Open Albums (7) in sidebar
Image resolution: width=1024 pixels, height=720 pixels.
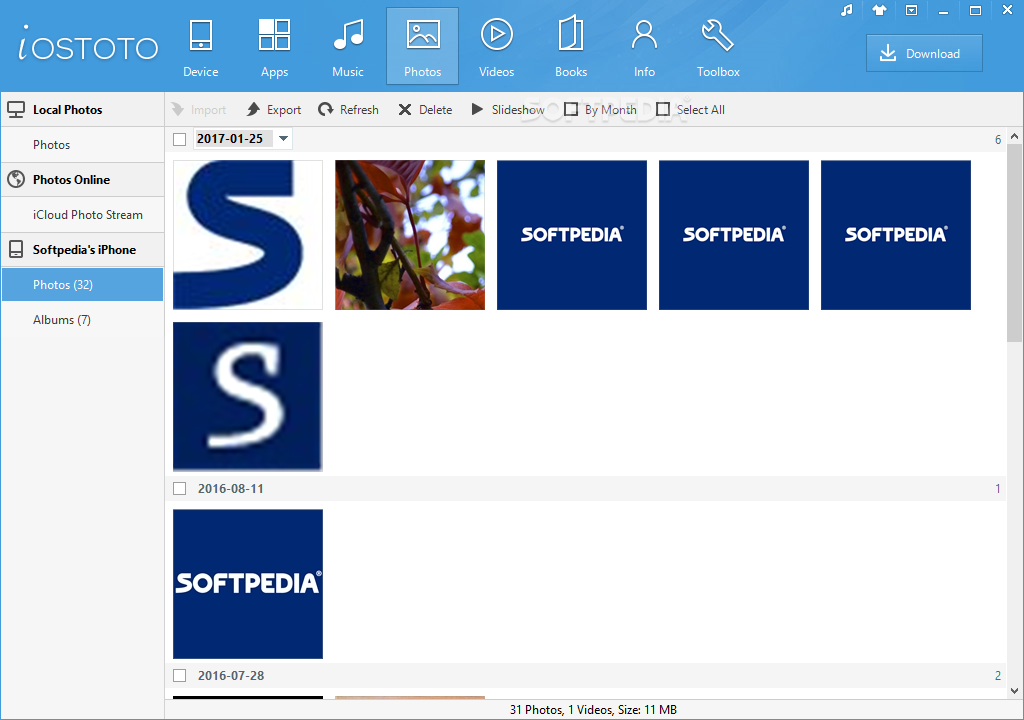tap(82, 320)
